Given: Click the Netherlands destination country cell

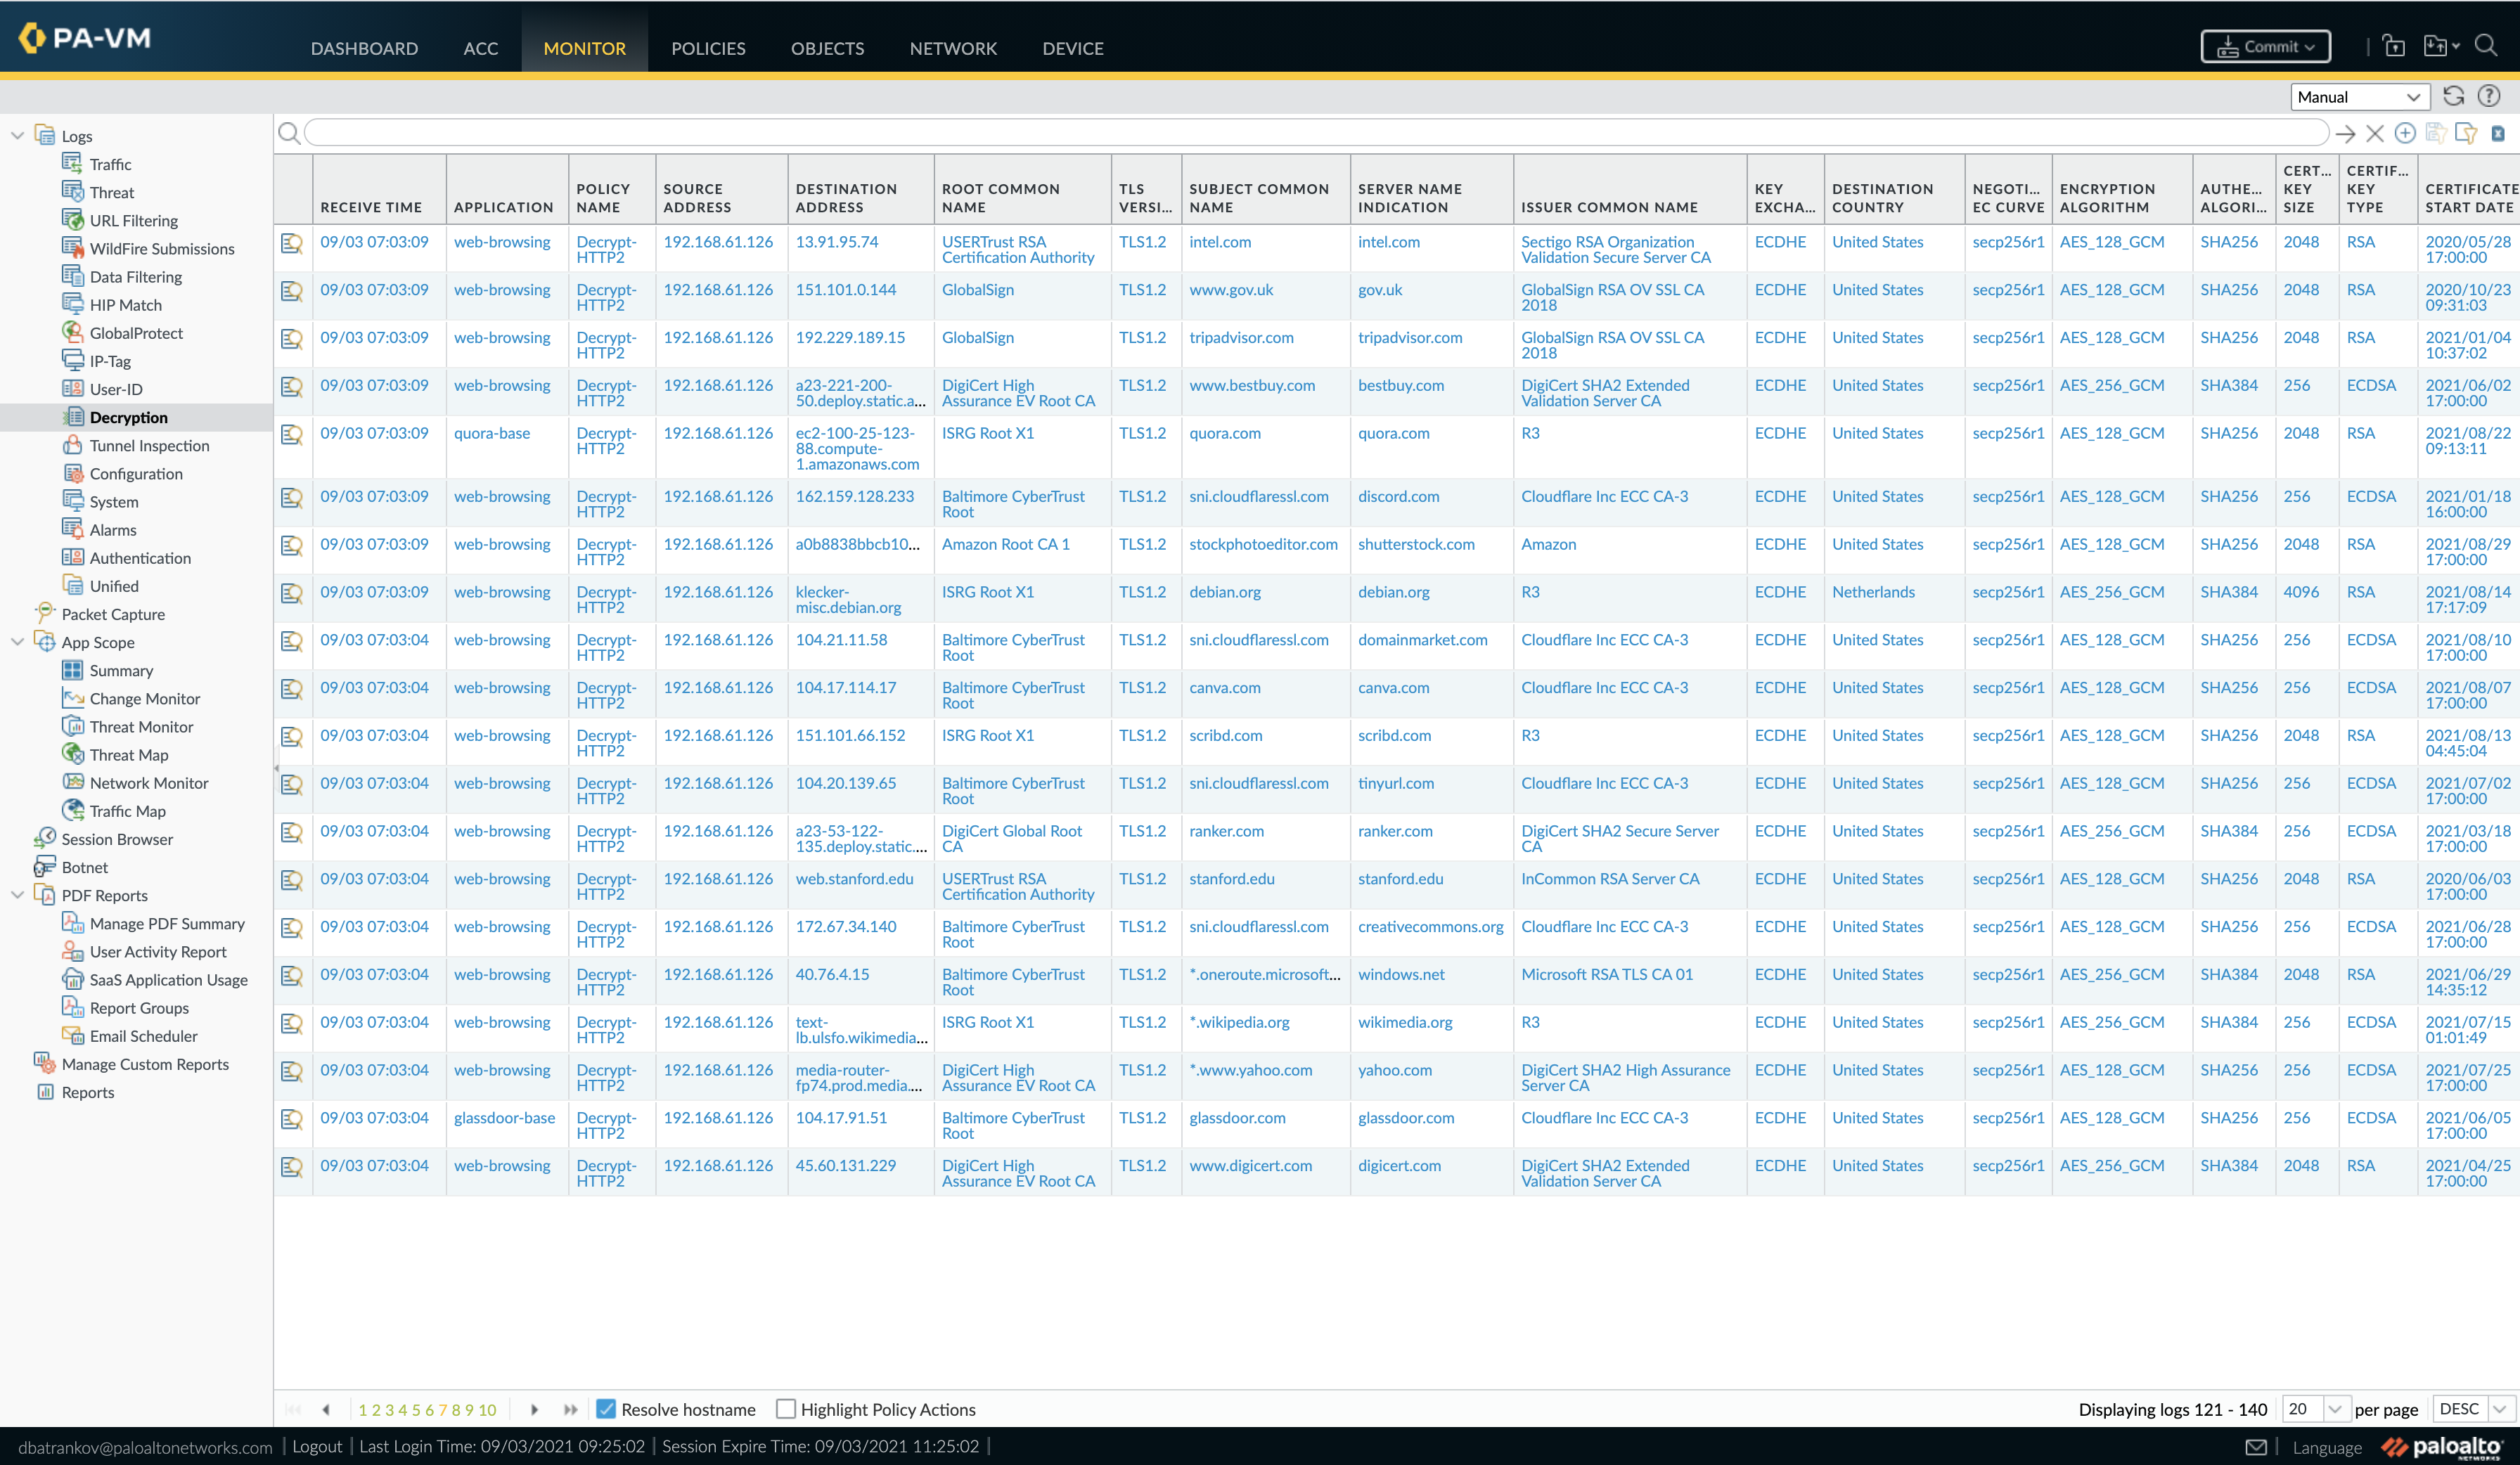Looking at the screenshot, I should (1873, 592).
